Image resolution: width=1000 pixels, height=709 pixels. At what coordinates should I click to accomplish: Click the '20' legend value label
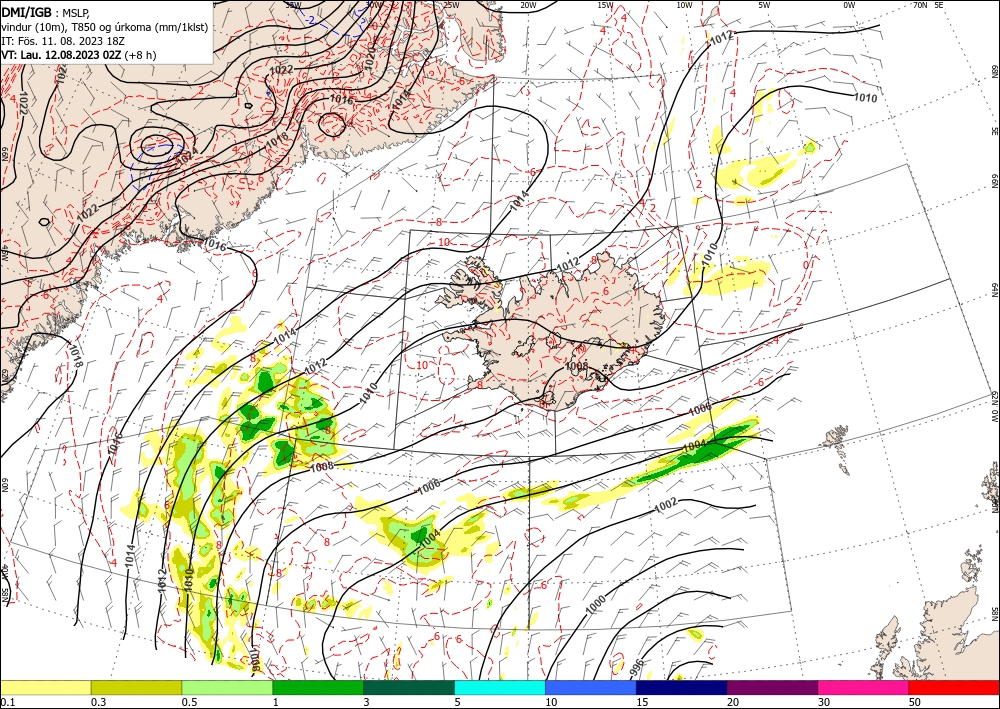point(733,702)
